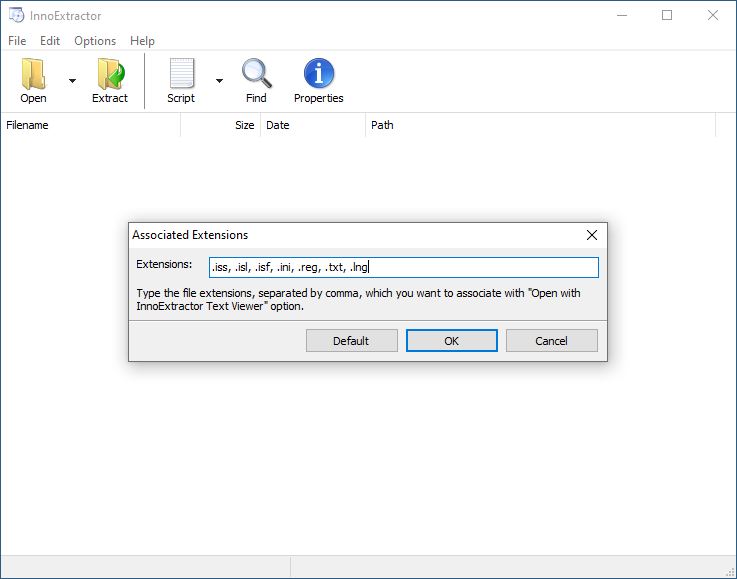Expand the Open button dropdown arrow
This screenshot has height=579, width=737.
72,81
